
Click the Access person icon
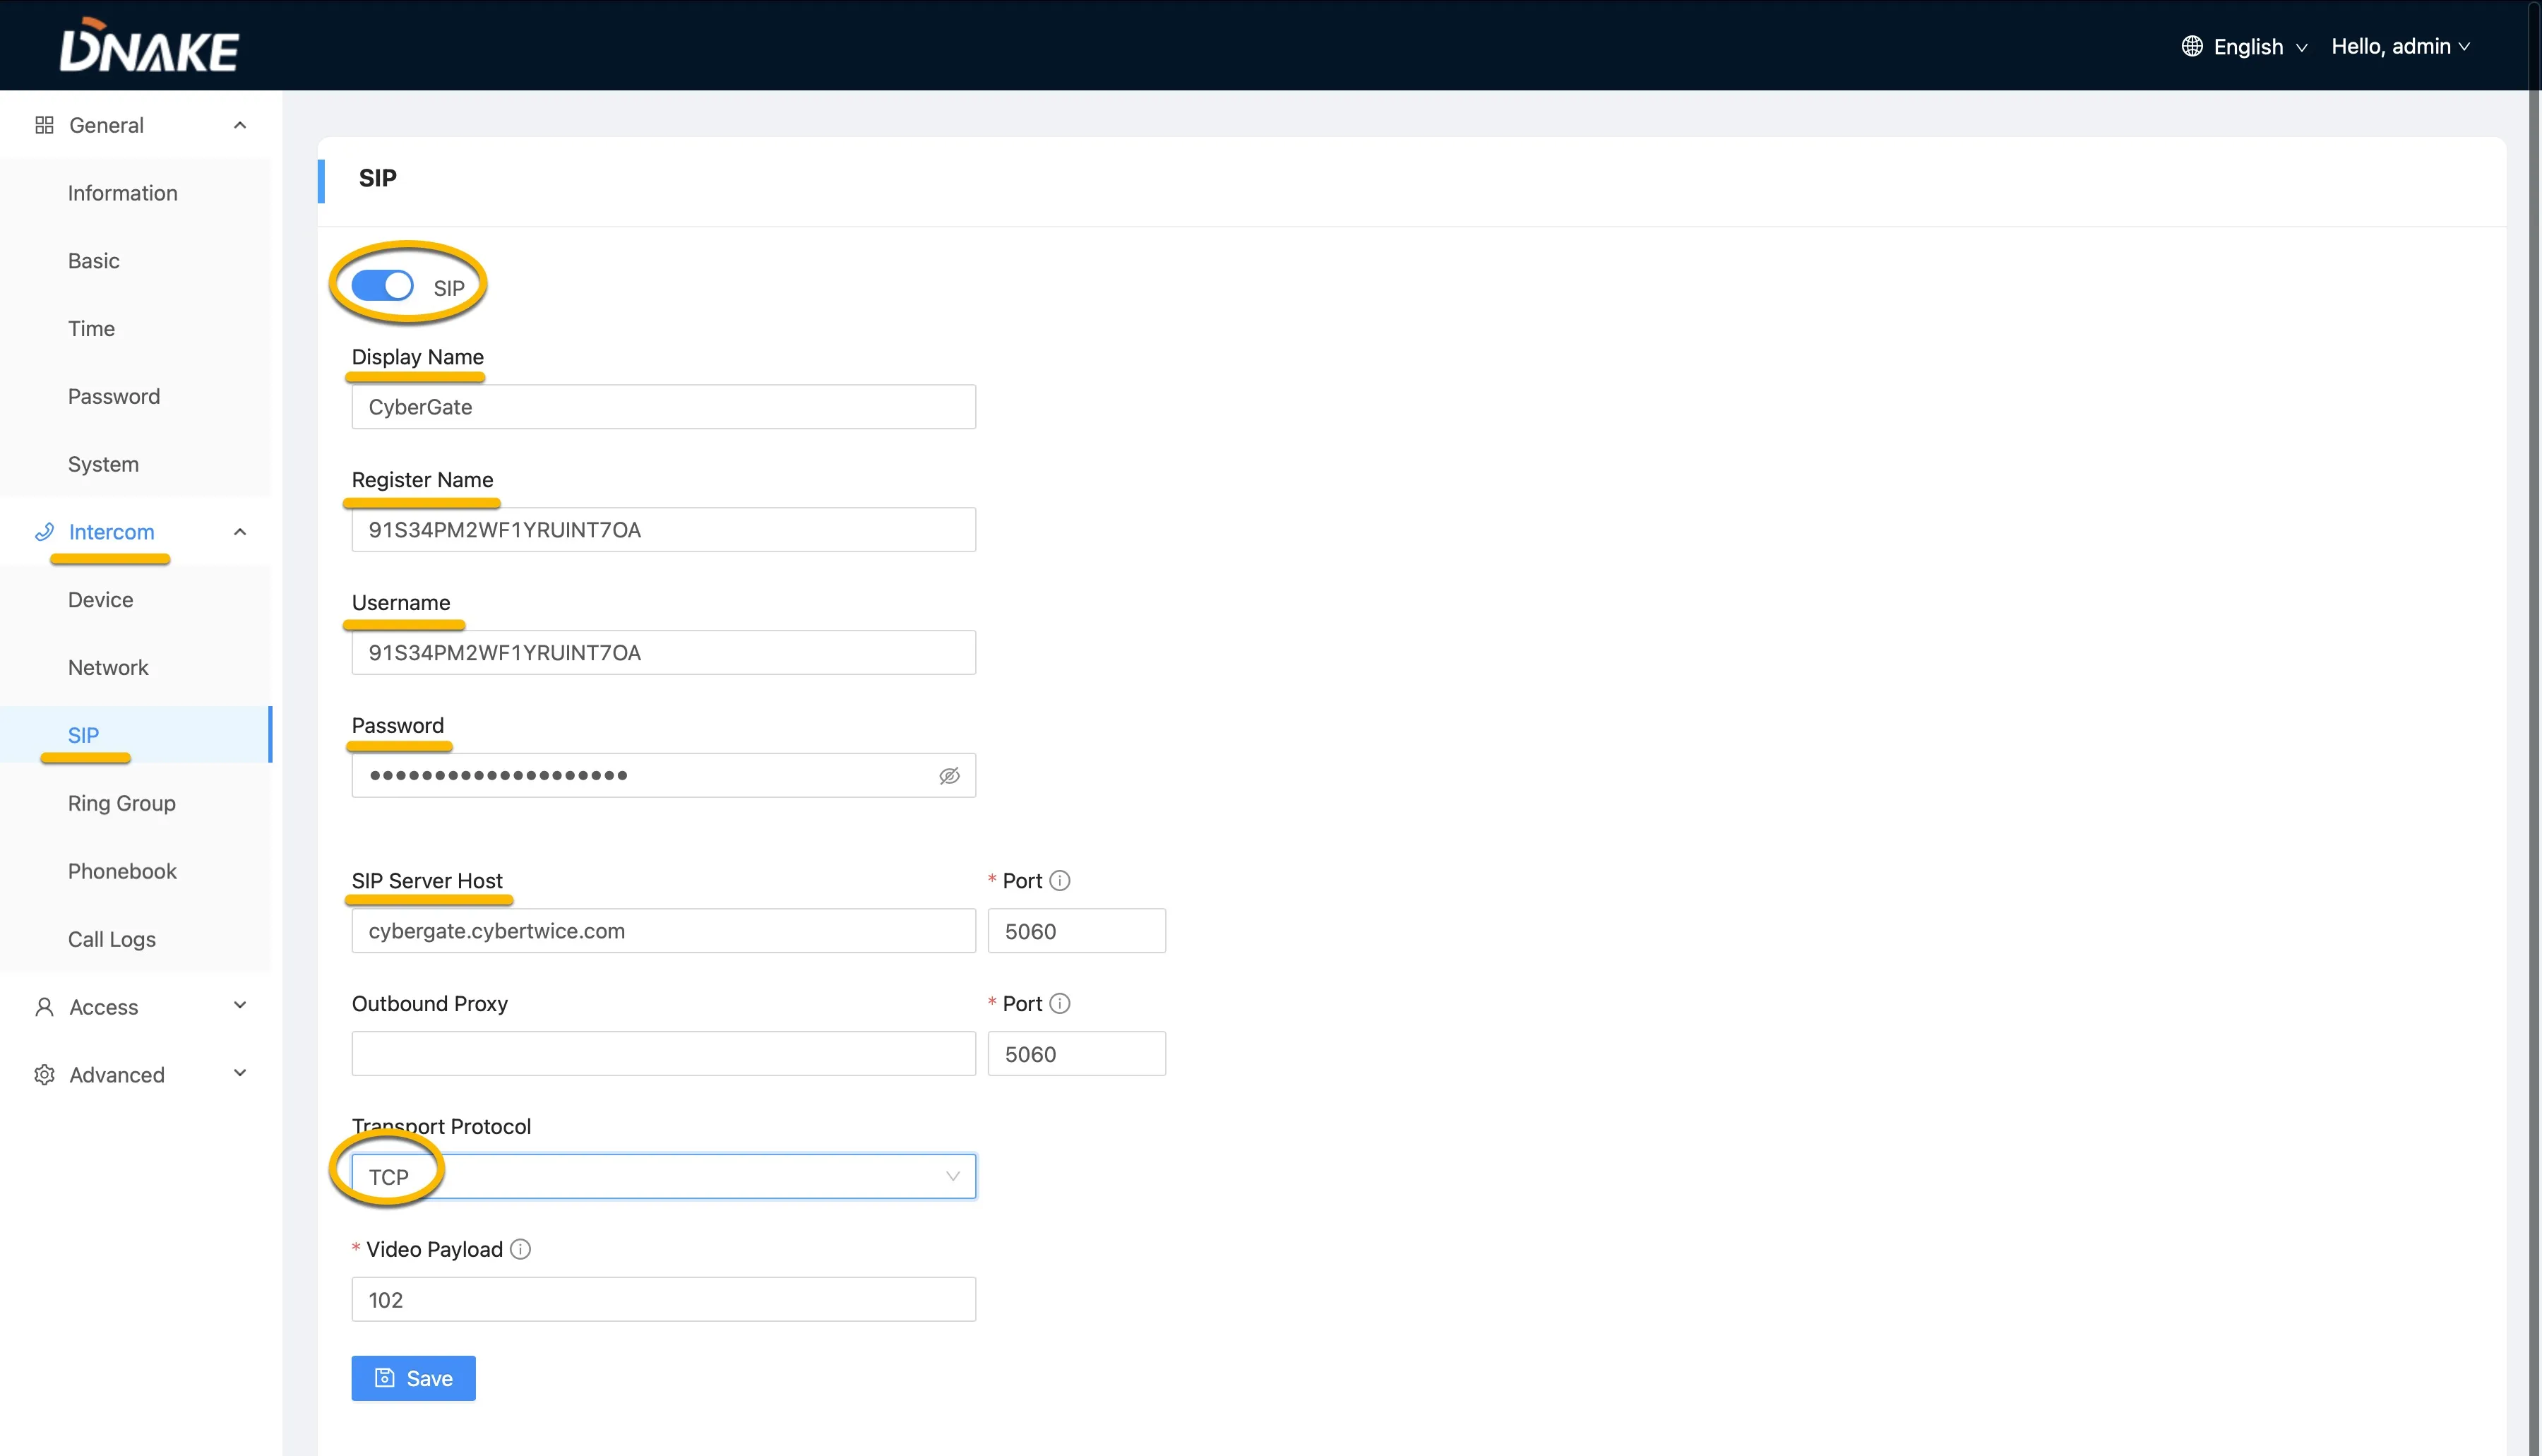point(44,1007)
